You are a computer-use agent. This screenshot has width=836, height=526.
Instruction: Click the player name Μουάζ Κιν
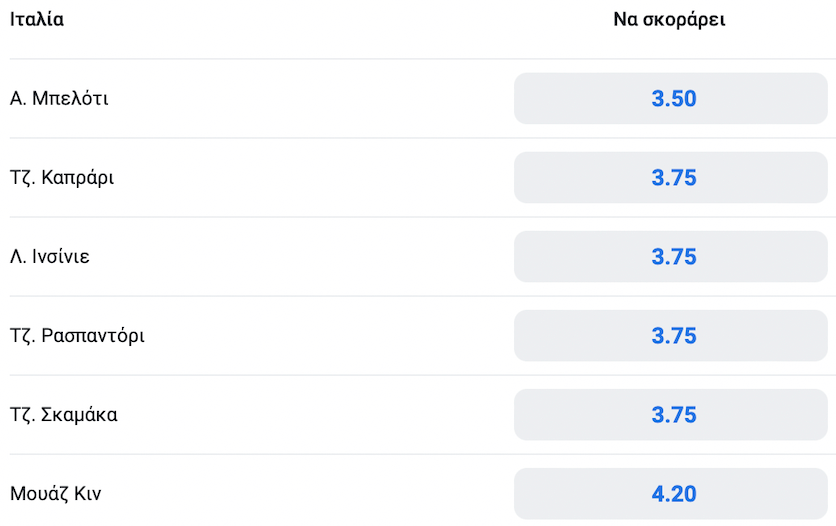click(55, 493)
